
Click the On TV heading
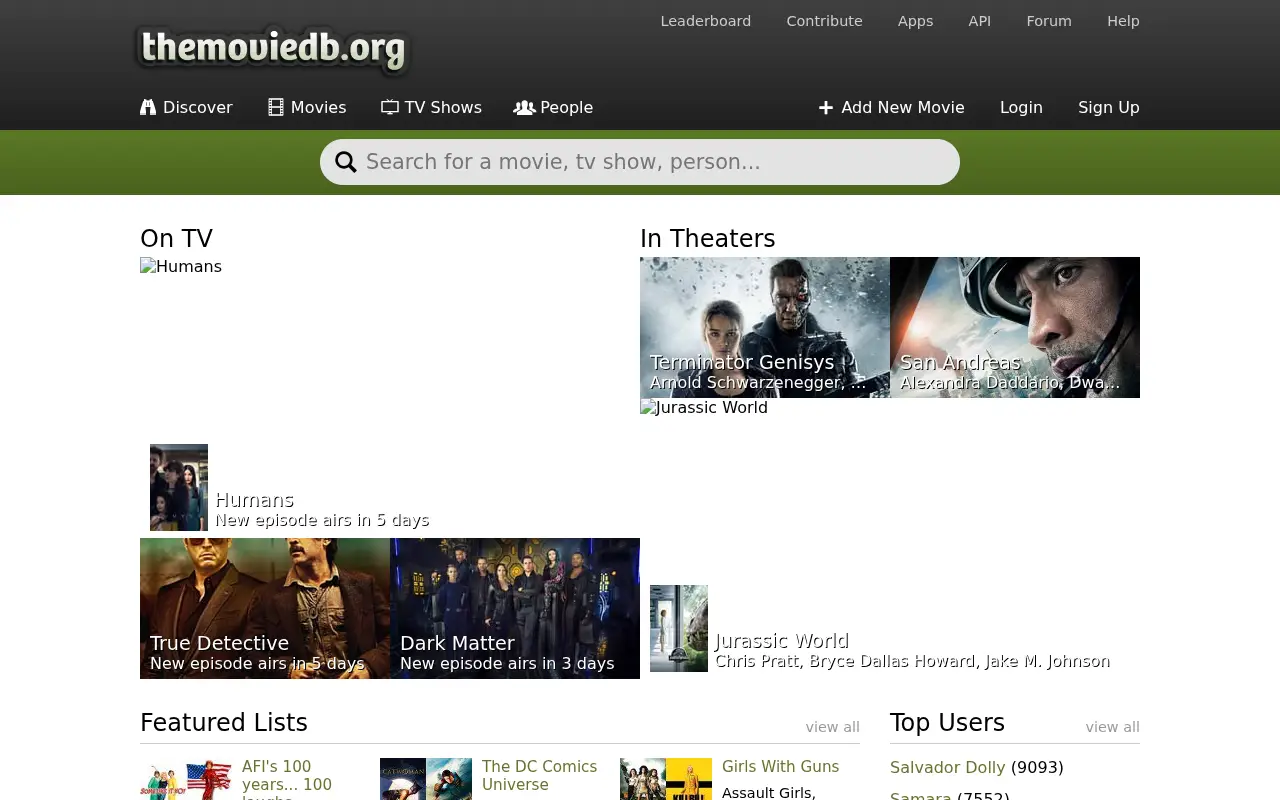(176, 239)
